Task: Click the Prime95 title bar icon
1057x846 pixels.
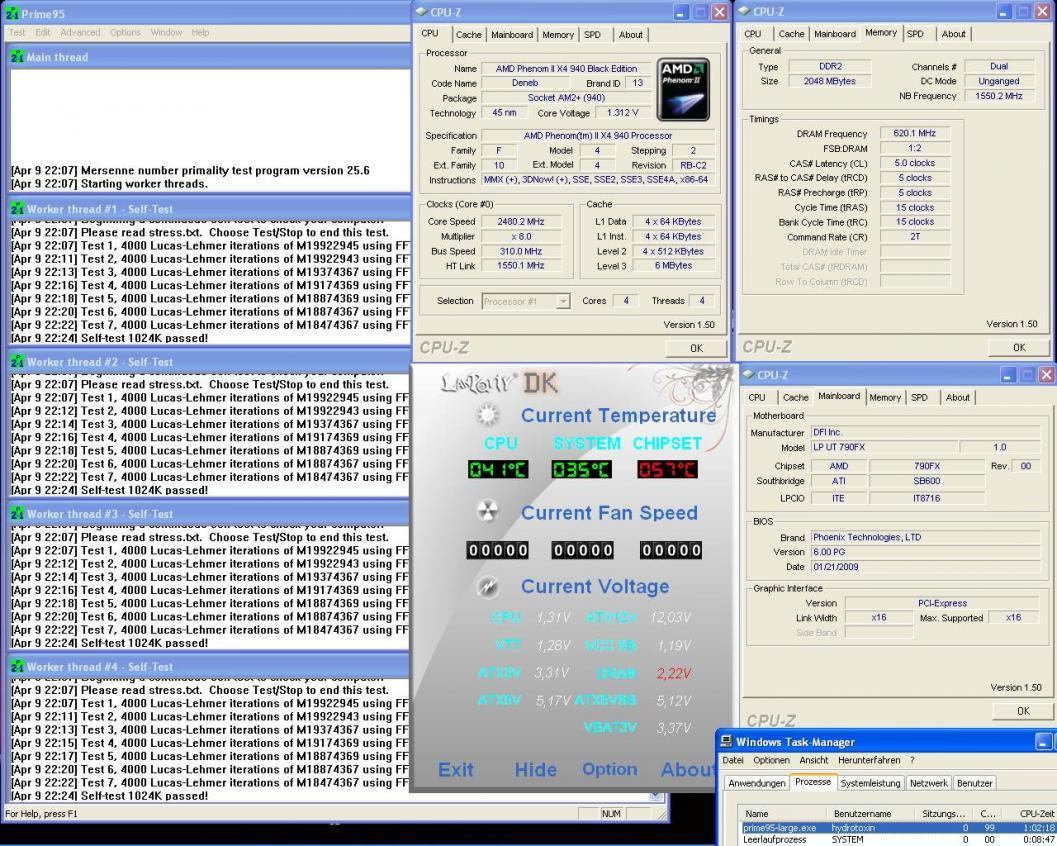Action: pos(12,13)
